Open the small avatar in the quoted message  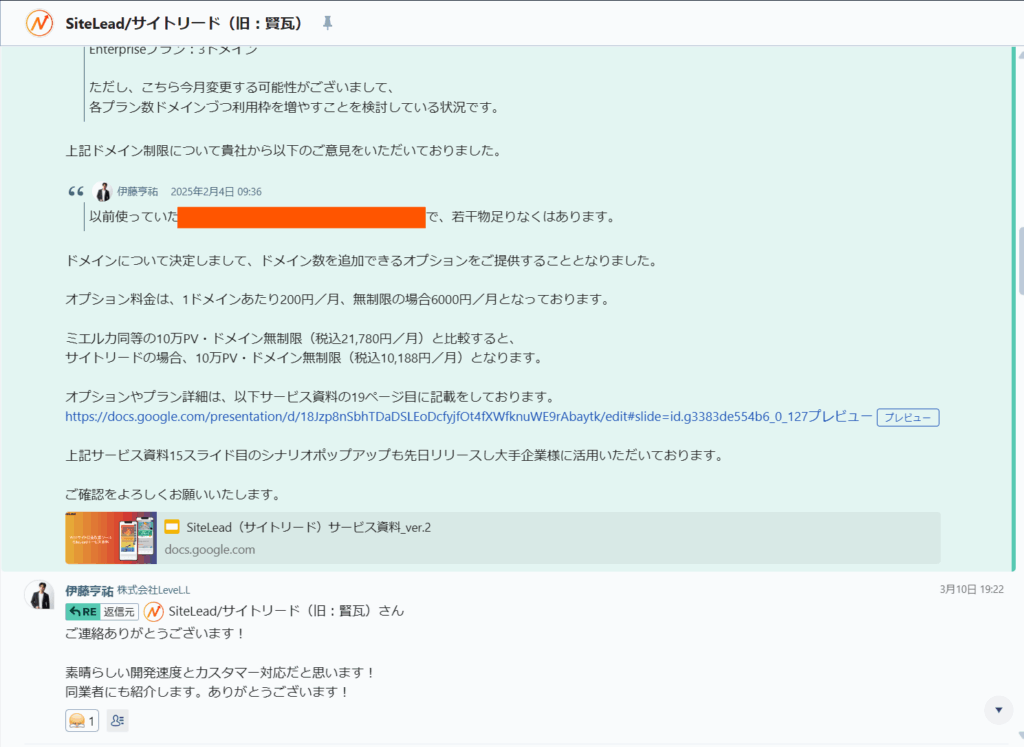(x=103, y=191)
